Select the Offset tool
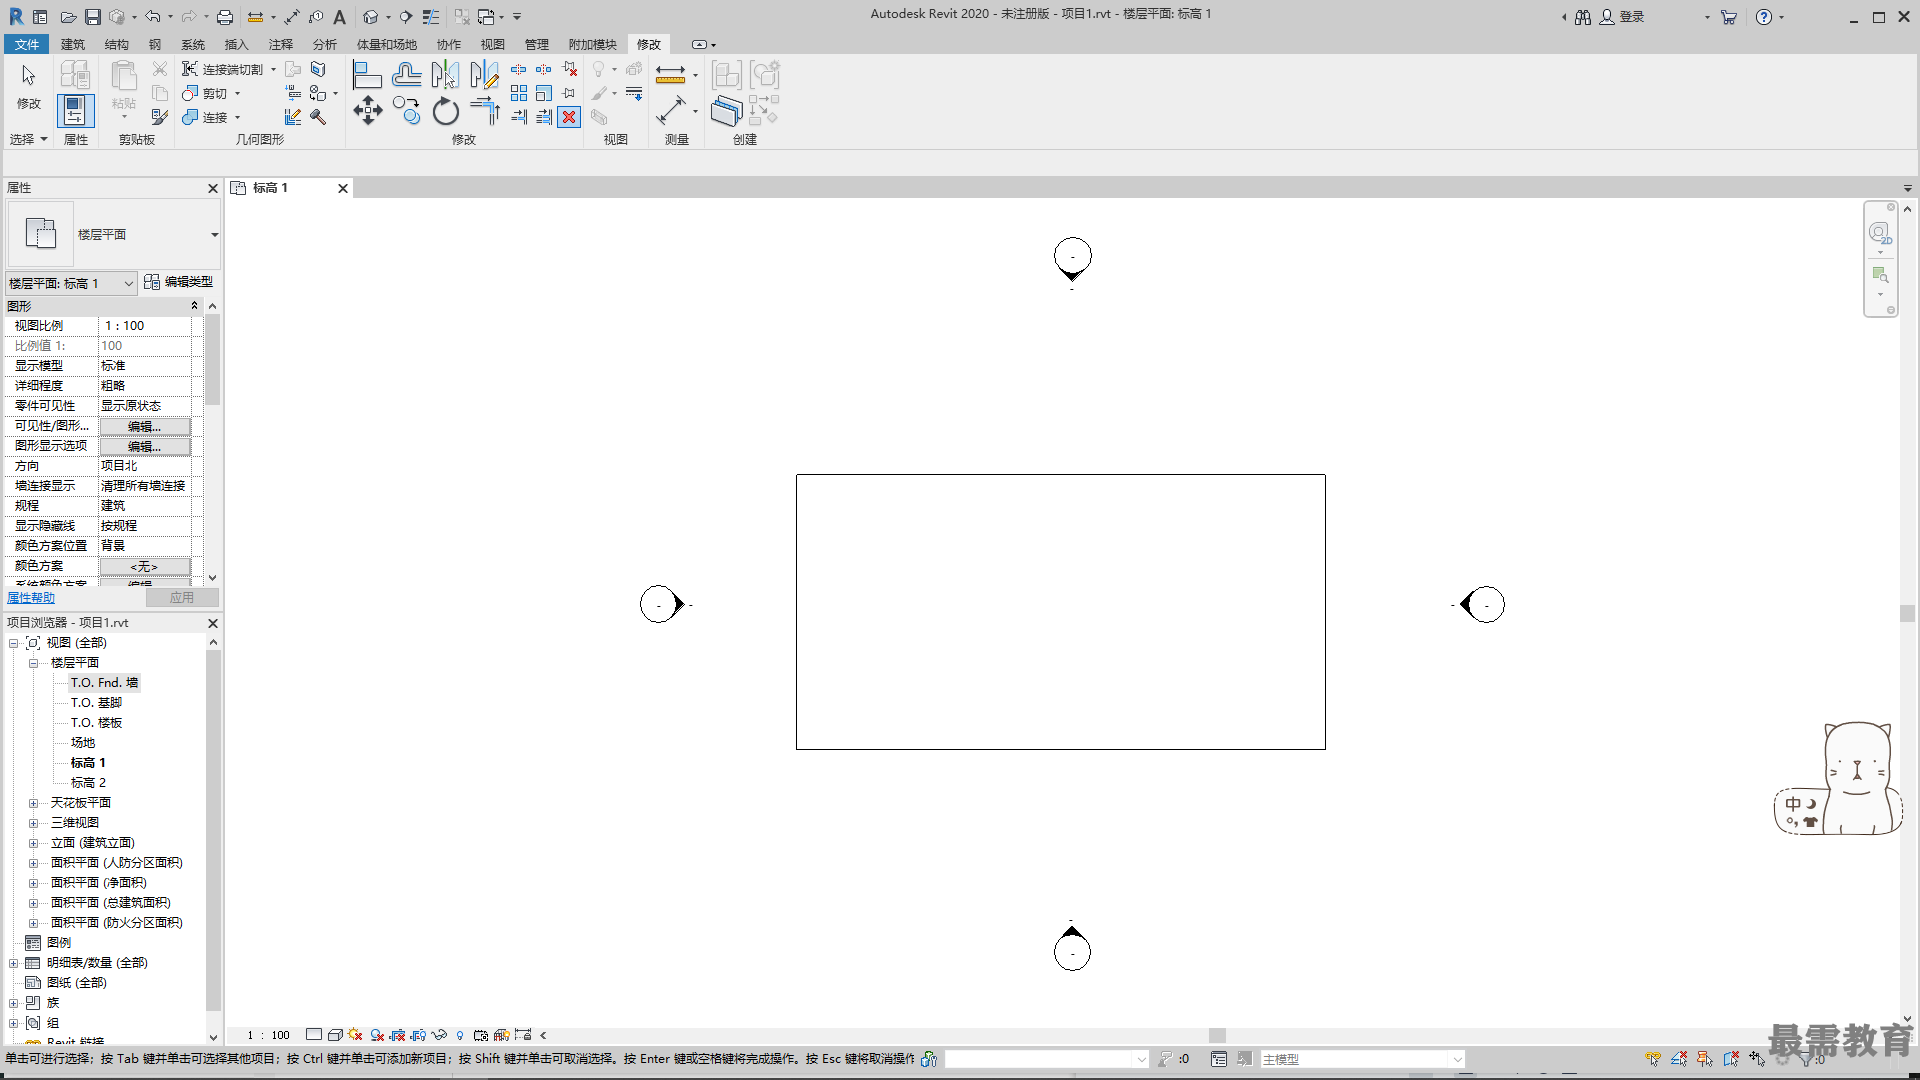This screenshot has width=1920, height=1080. coord(406,75)
